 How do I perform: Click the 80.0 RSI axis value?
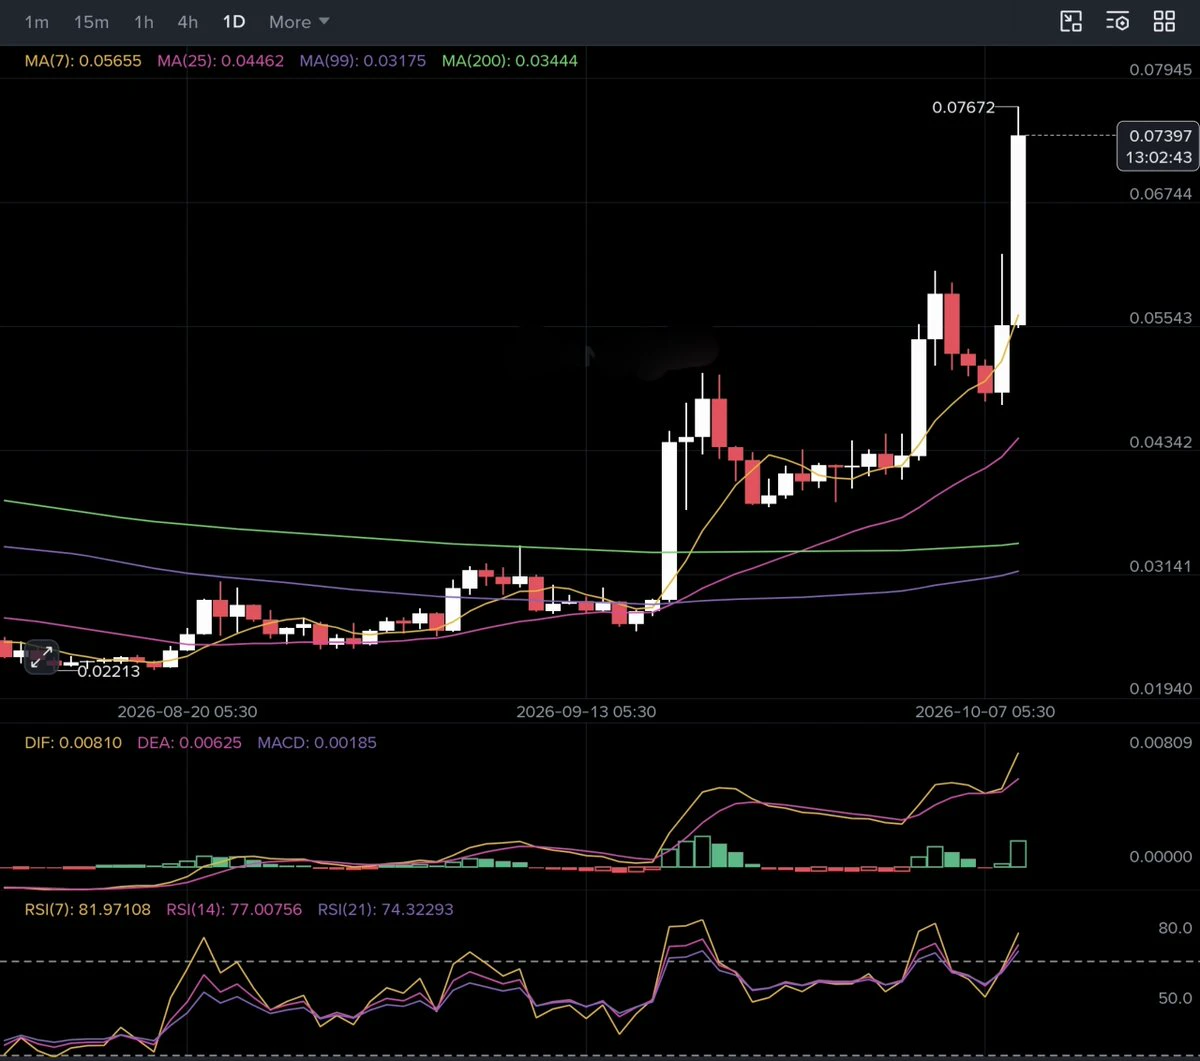1174,928
